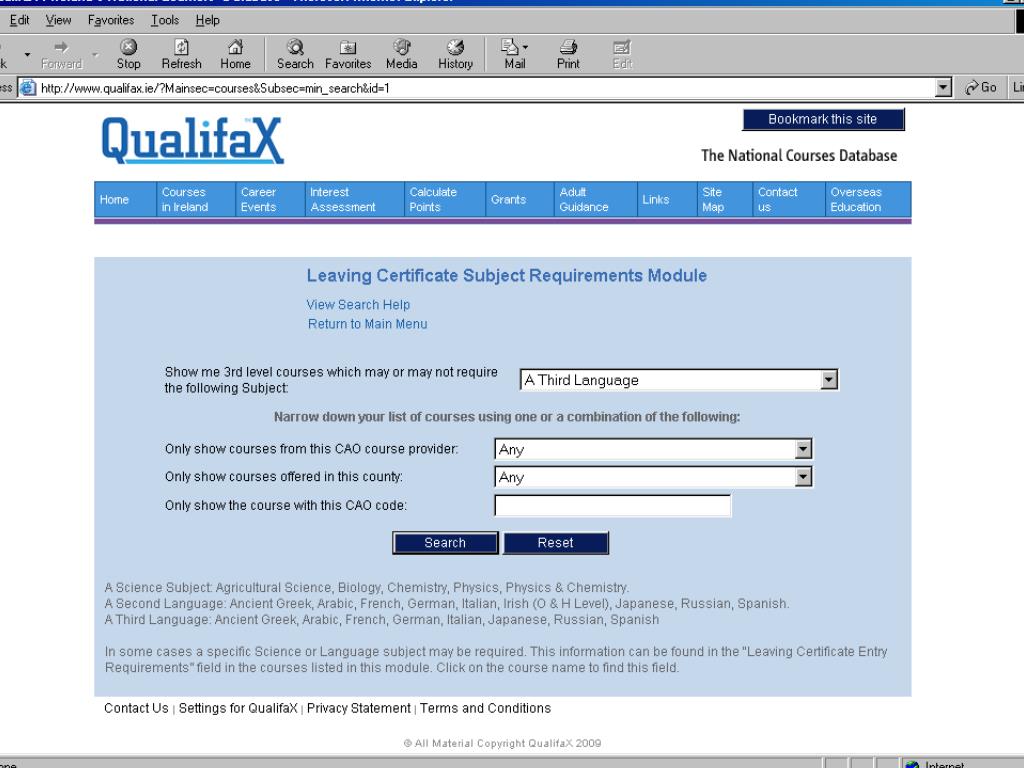Screen dimensions: 1024x768
Task: Select Contact us navigation tab
Action: pyautogui.click(x=789, y=200)
